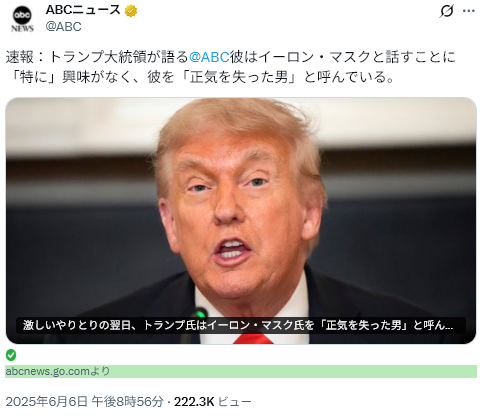
Task: Click the green checkmark icon below image
Action: (11, 355)
